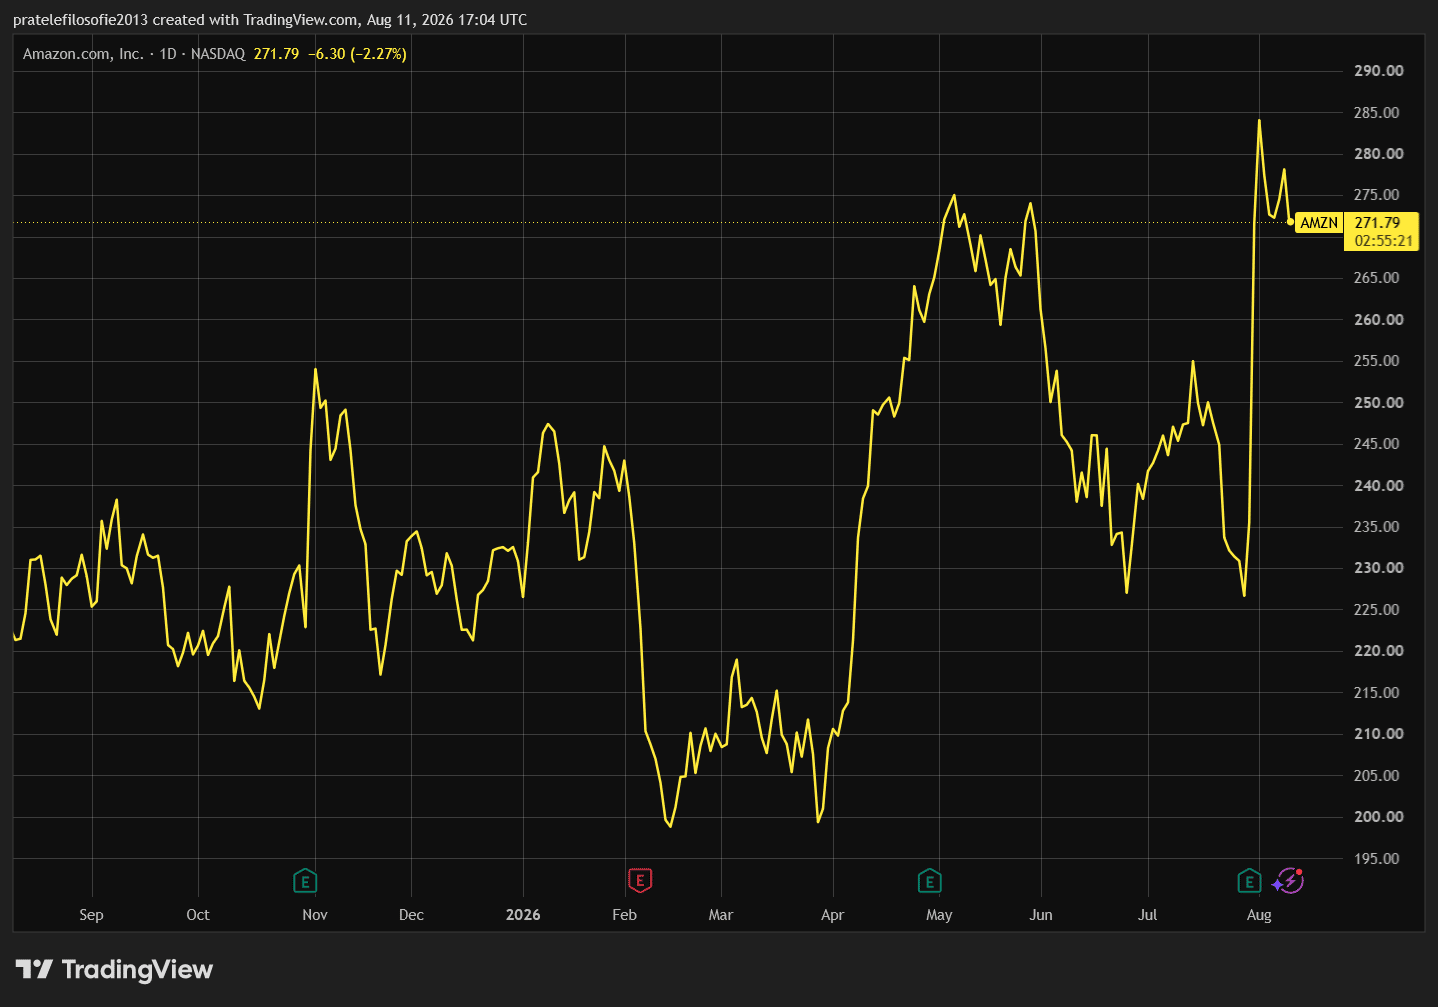Click the 255.00 price axis label
This screenshot has height=1007, width=1438.
[1377, 361]
